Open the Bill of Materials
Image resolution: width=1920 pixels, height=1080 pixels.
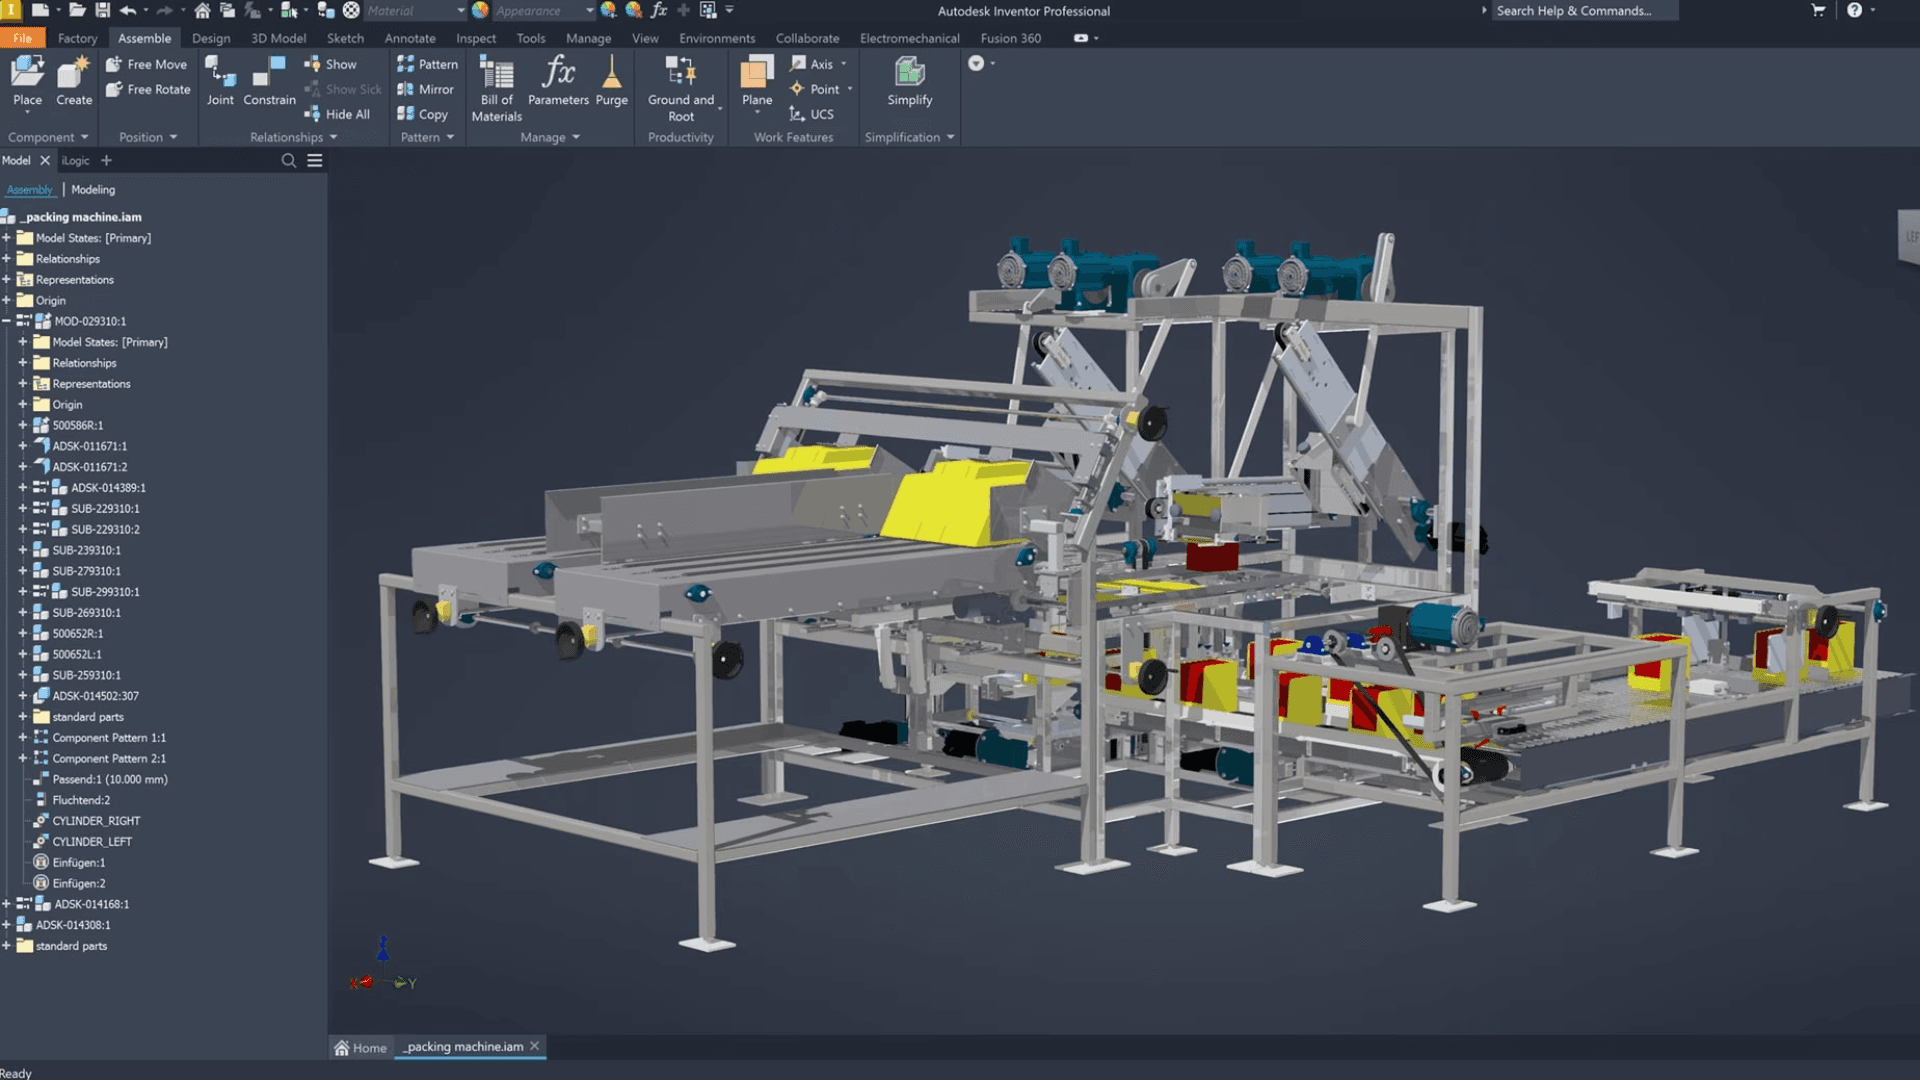495,85
